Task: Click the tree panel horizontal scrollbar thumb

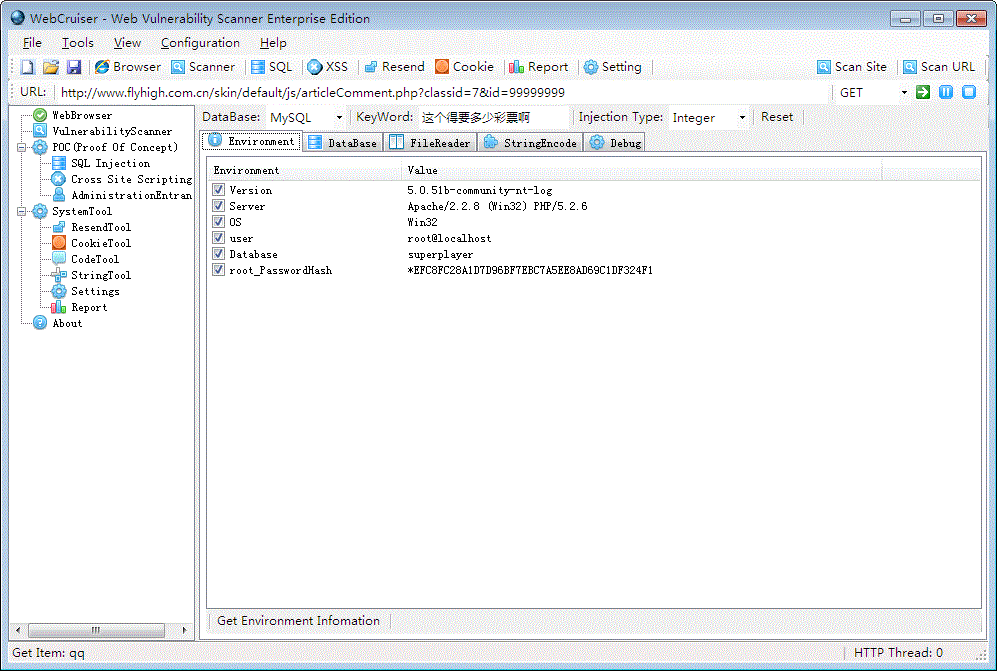Action: coord(96,630)
